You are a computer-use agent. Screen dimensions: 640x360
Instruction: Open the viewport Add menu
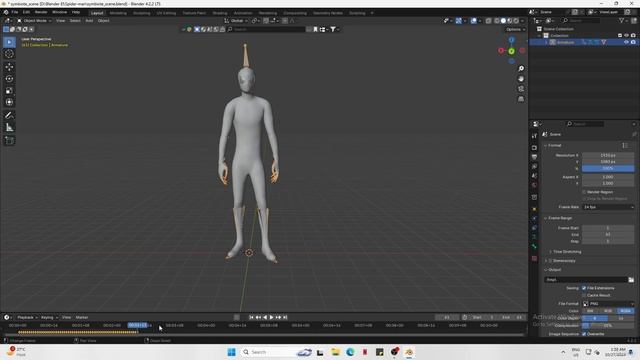click(x=89, y=20)
